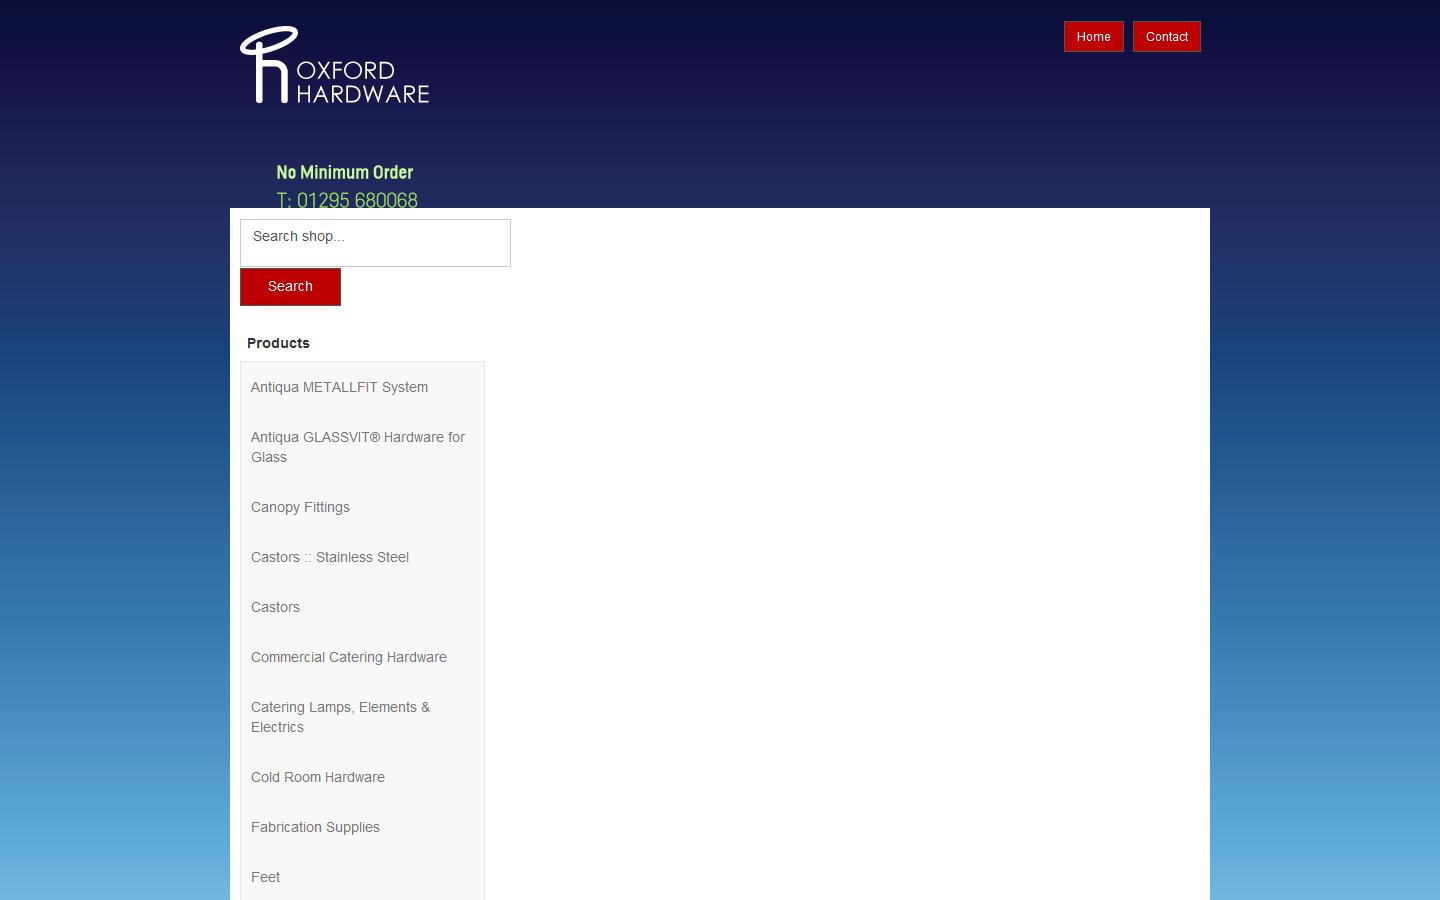Image resolution: width=1440 pixels, height=900 pixels.
Task: Browse the Canopy Fittings category
Action: (300, 507)
